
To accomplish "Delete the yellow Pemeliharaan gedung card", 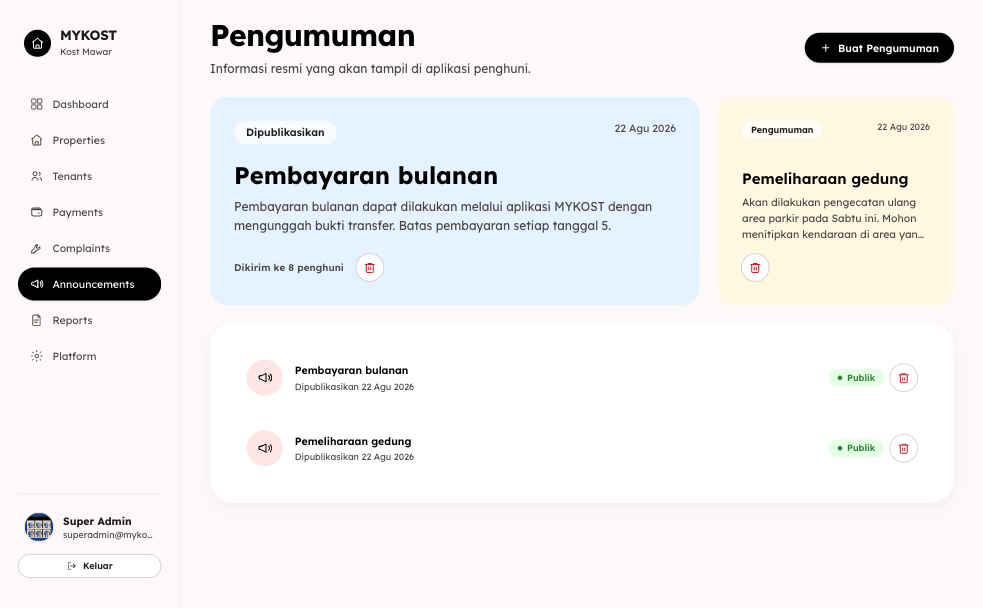I will (x=755, y=268).
